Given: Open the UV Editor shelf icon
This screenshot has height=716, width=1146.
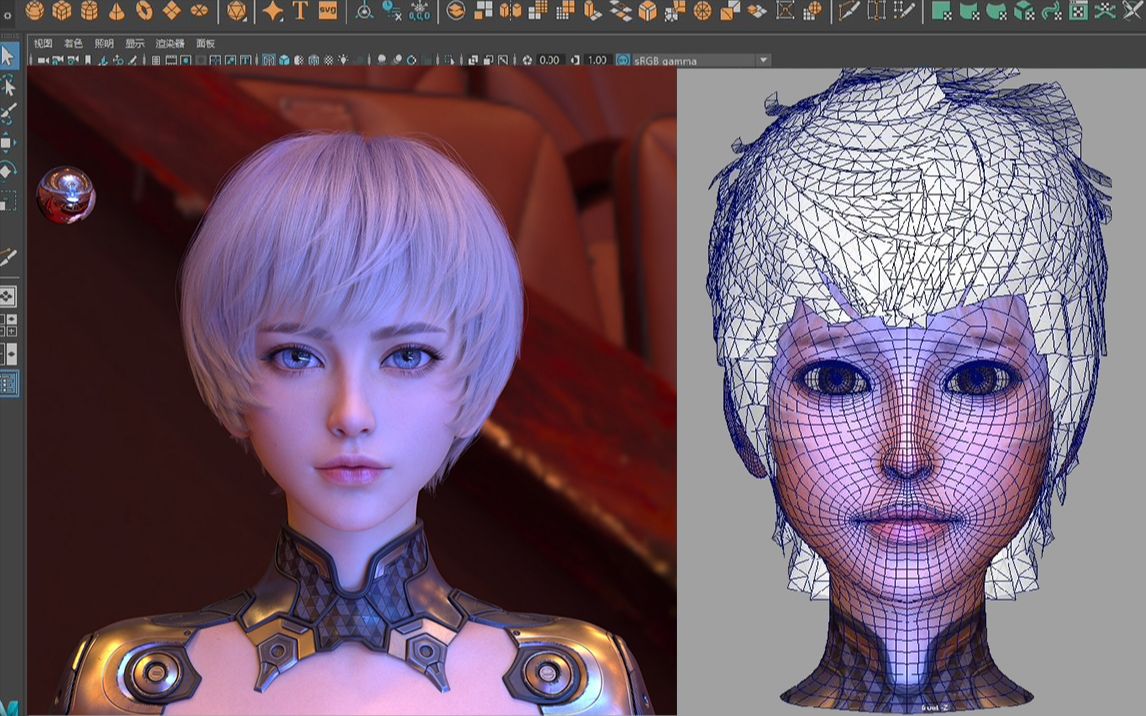Looking at the screenshot, I should click(x=1078, y=10).
